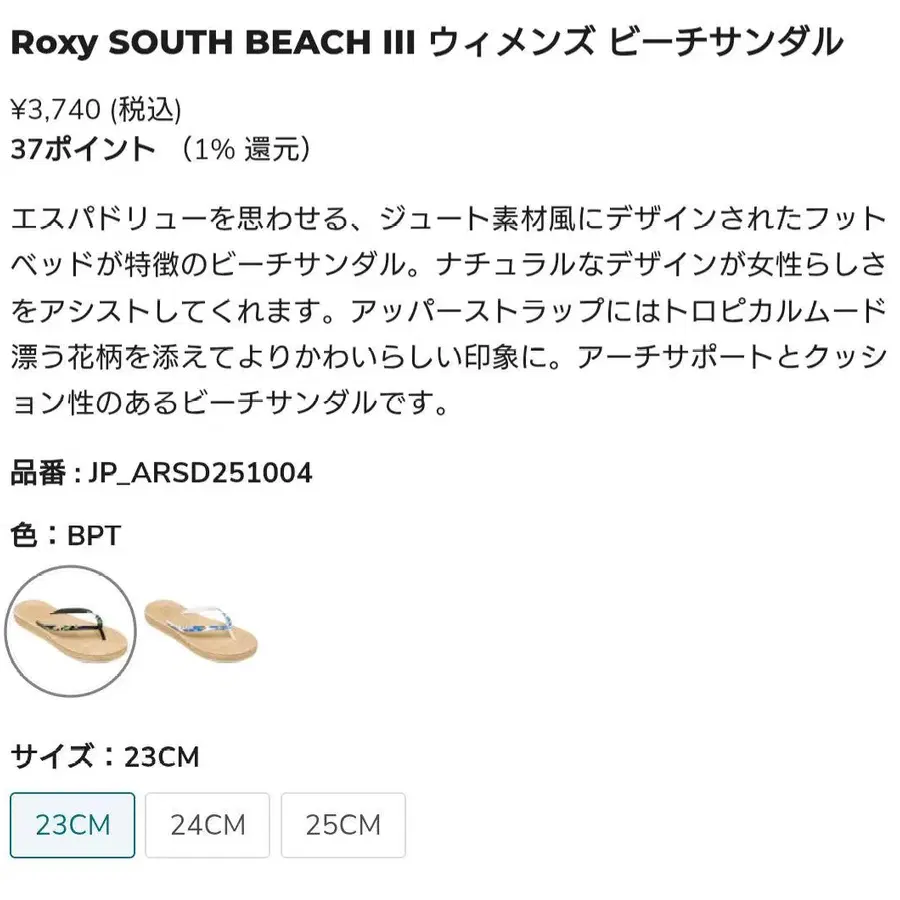This screenshot has height=900, width=900.
Task: Pick the 24CM size option
Action: (x=207, y=825)
